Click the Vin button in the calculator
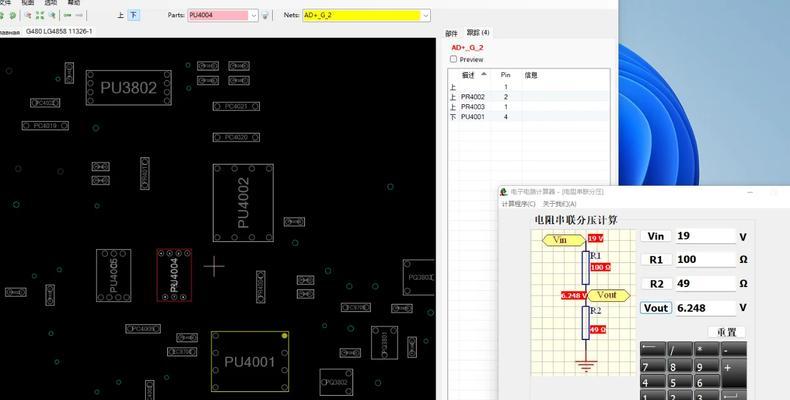The width and height of the screenshot is (790, 400). point(656,236)
